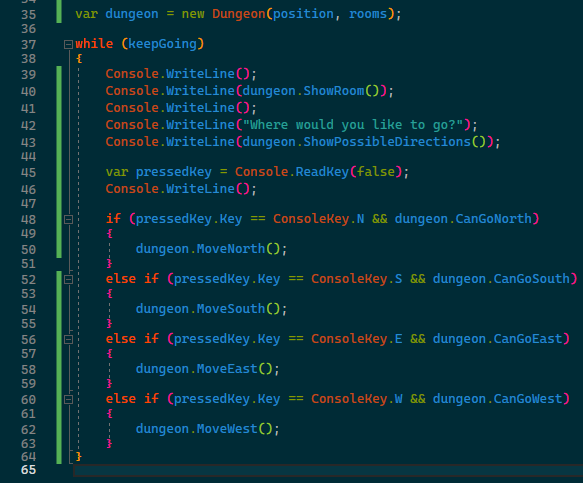Click ConsoleKey.N on line 48
Viewport: 583px width, 483px height.
(319, 219)
